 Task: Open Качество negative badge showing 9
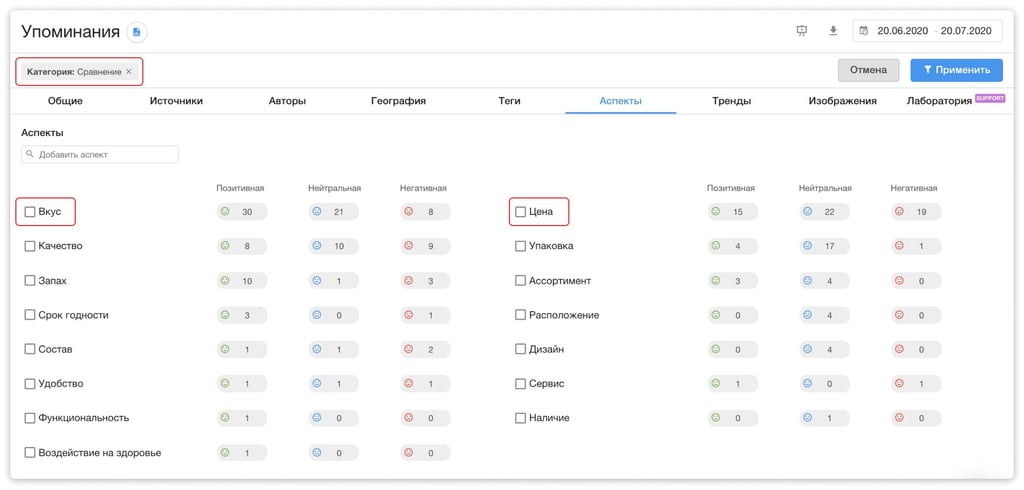[x=425, y=246]
